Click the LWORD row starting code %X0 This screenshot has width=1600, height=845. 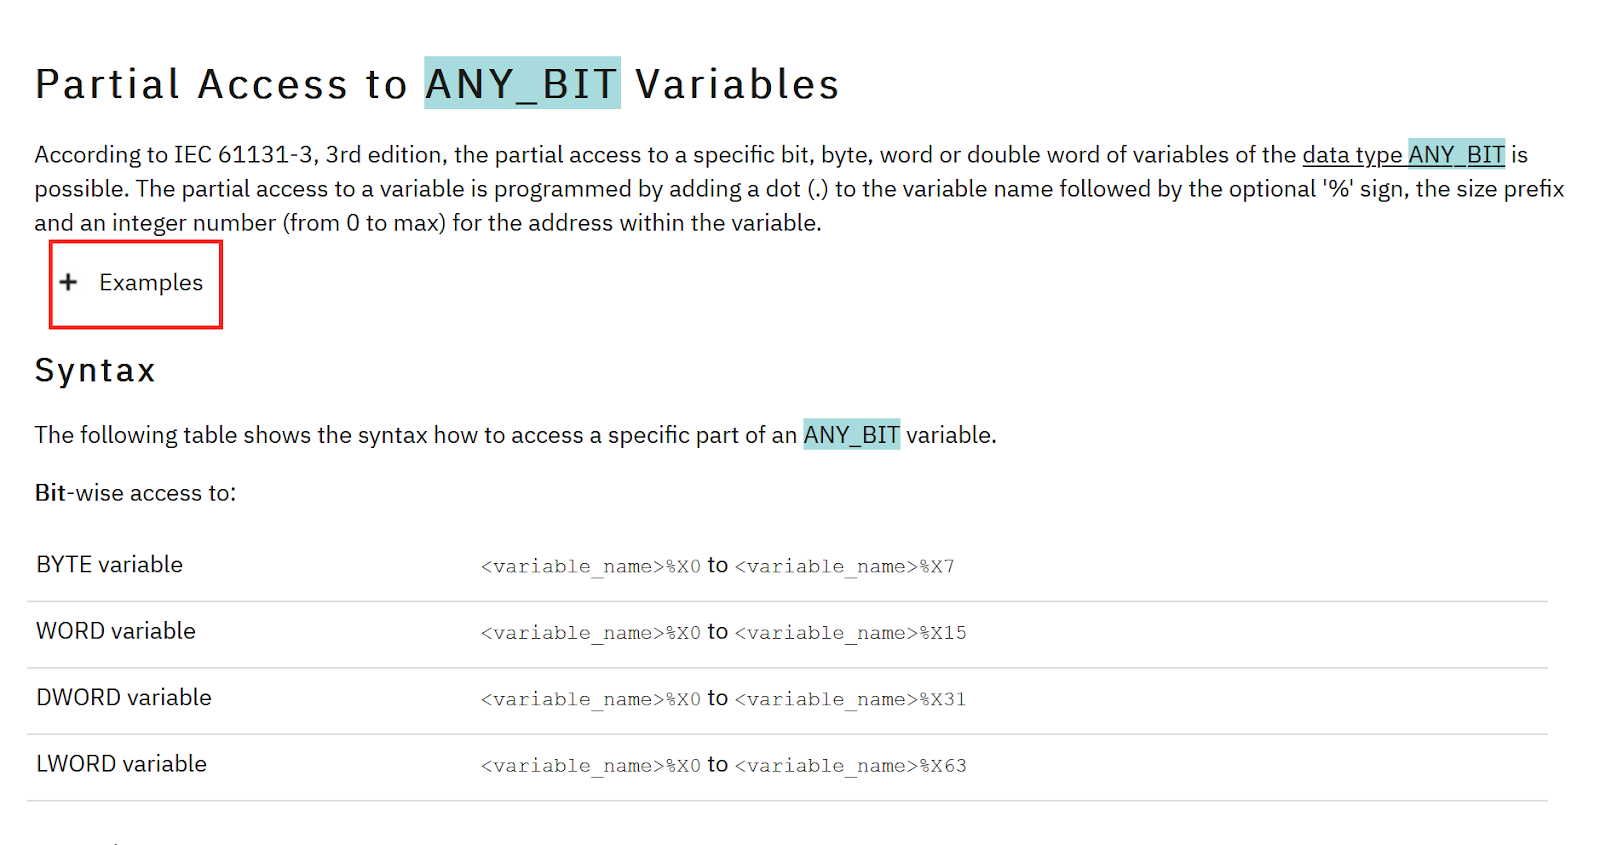591,766
